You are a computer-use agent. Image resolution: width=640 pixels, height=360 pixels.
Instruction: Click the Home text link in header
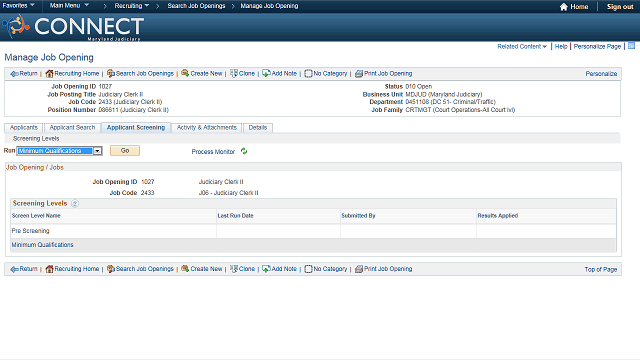pyautogui.click(x=579, y=7)
